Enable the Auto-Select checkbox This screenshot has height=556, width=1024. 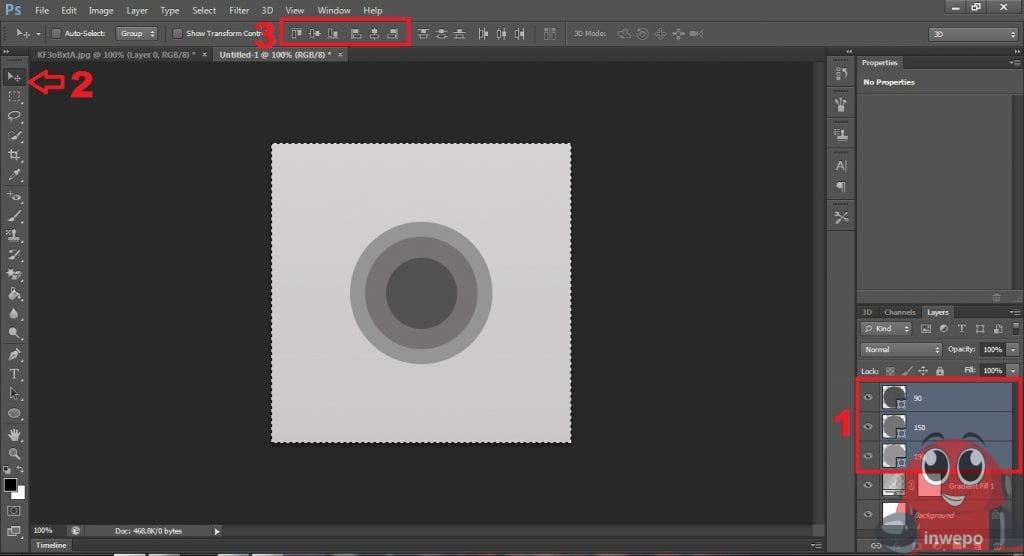56,33
